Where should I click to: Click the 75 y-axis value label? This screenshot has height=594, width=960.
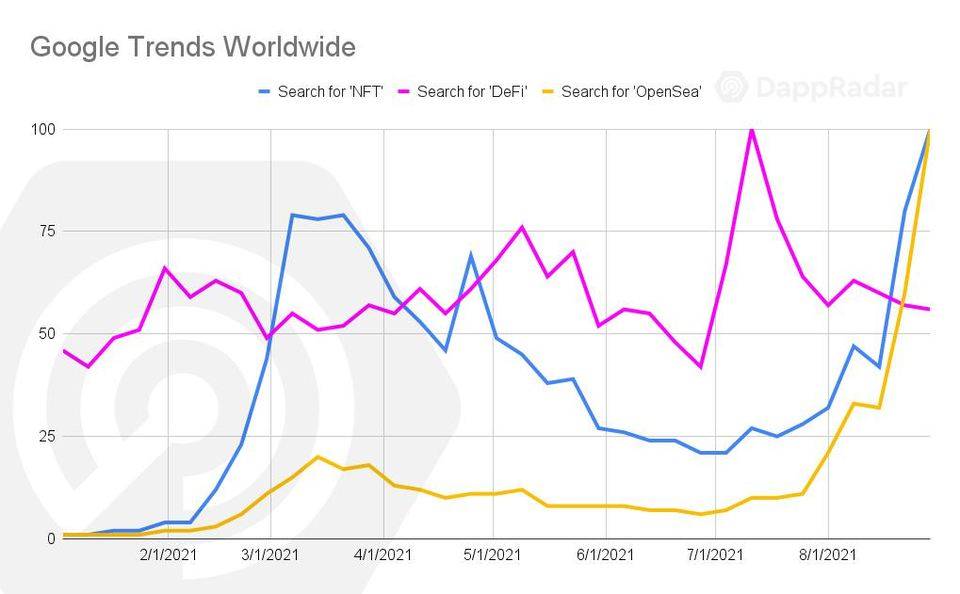click(x=48, y=231)
